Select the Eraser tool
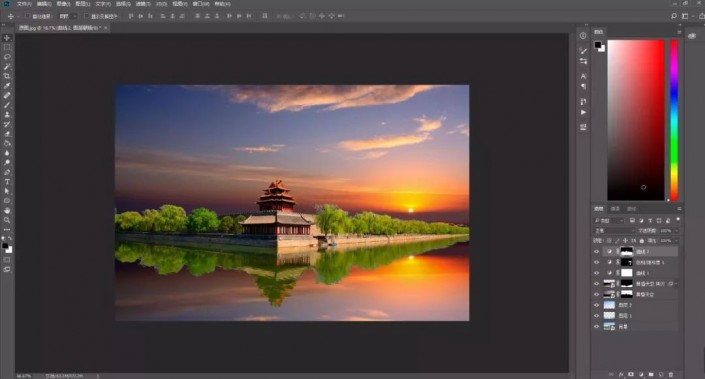 pos(7,134)
